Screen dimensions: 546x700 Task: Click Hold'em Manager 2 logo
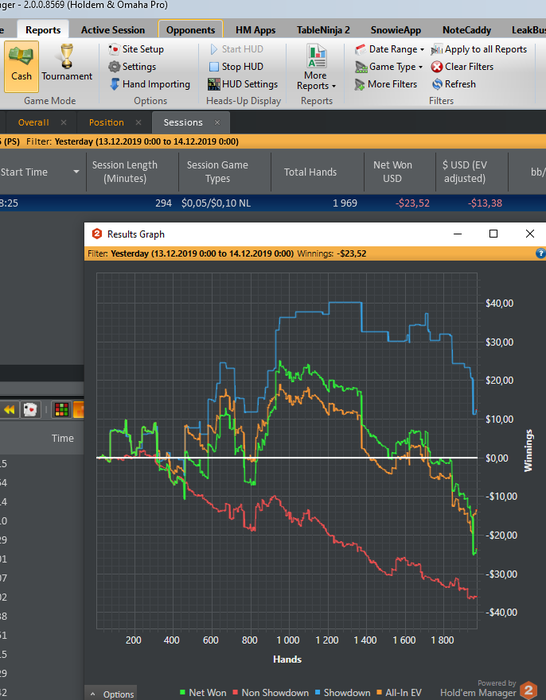coord(528,690)
